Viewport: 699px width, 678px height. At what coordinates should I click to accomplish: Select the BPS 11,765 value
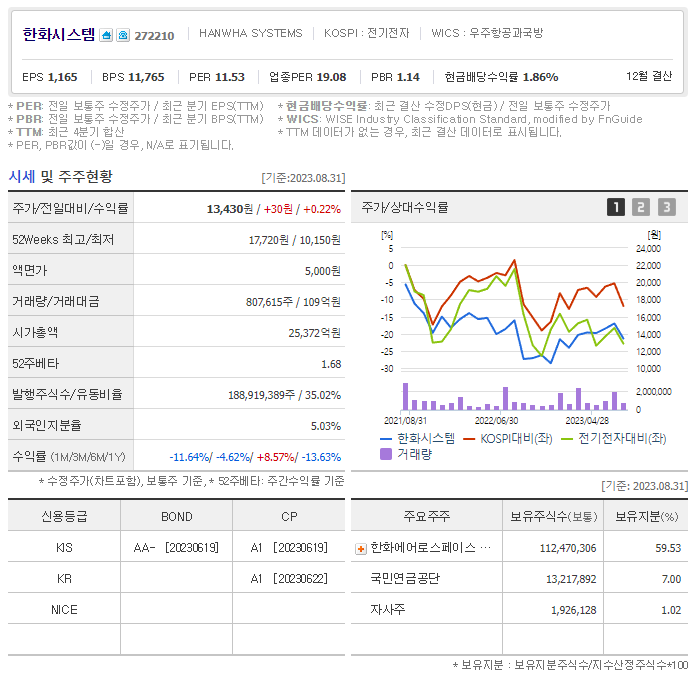point(133,77)
